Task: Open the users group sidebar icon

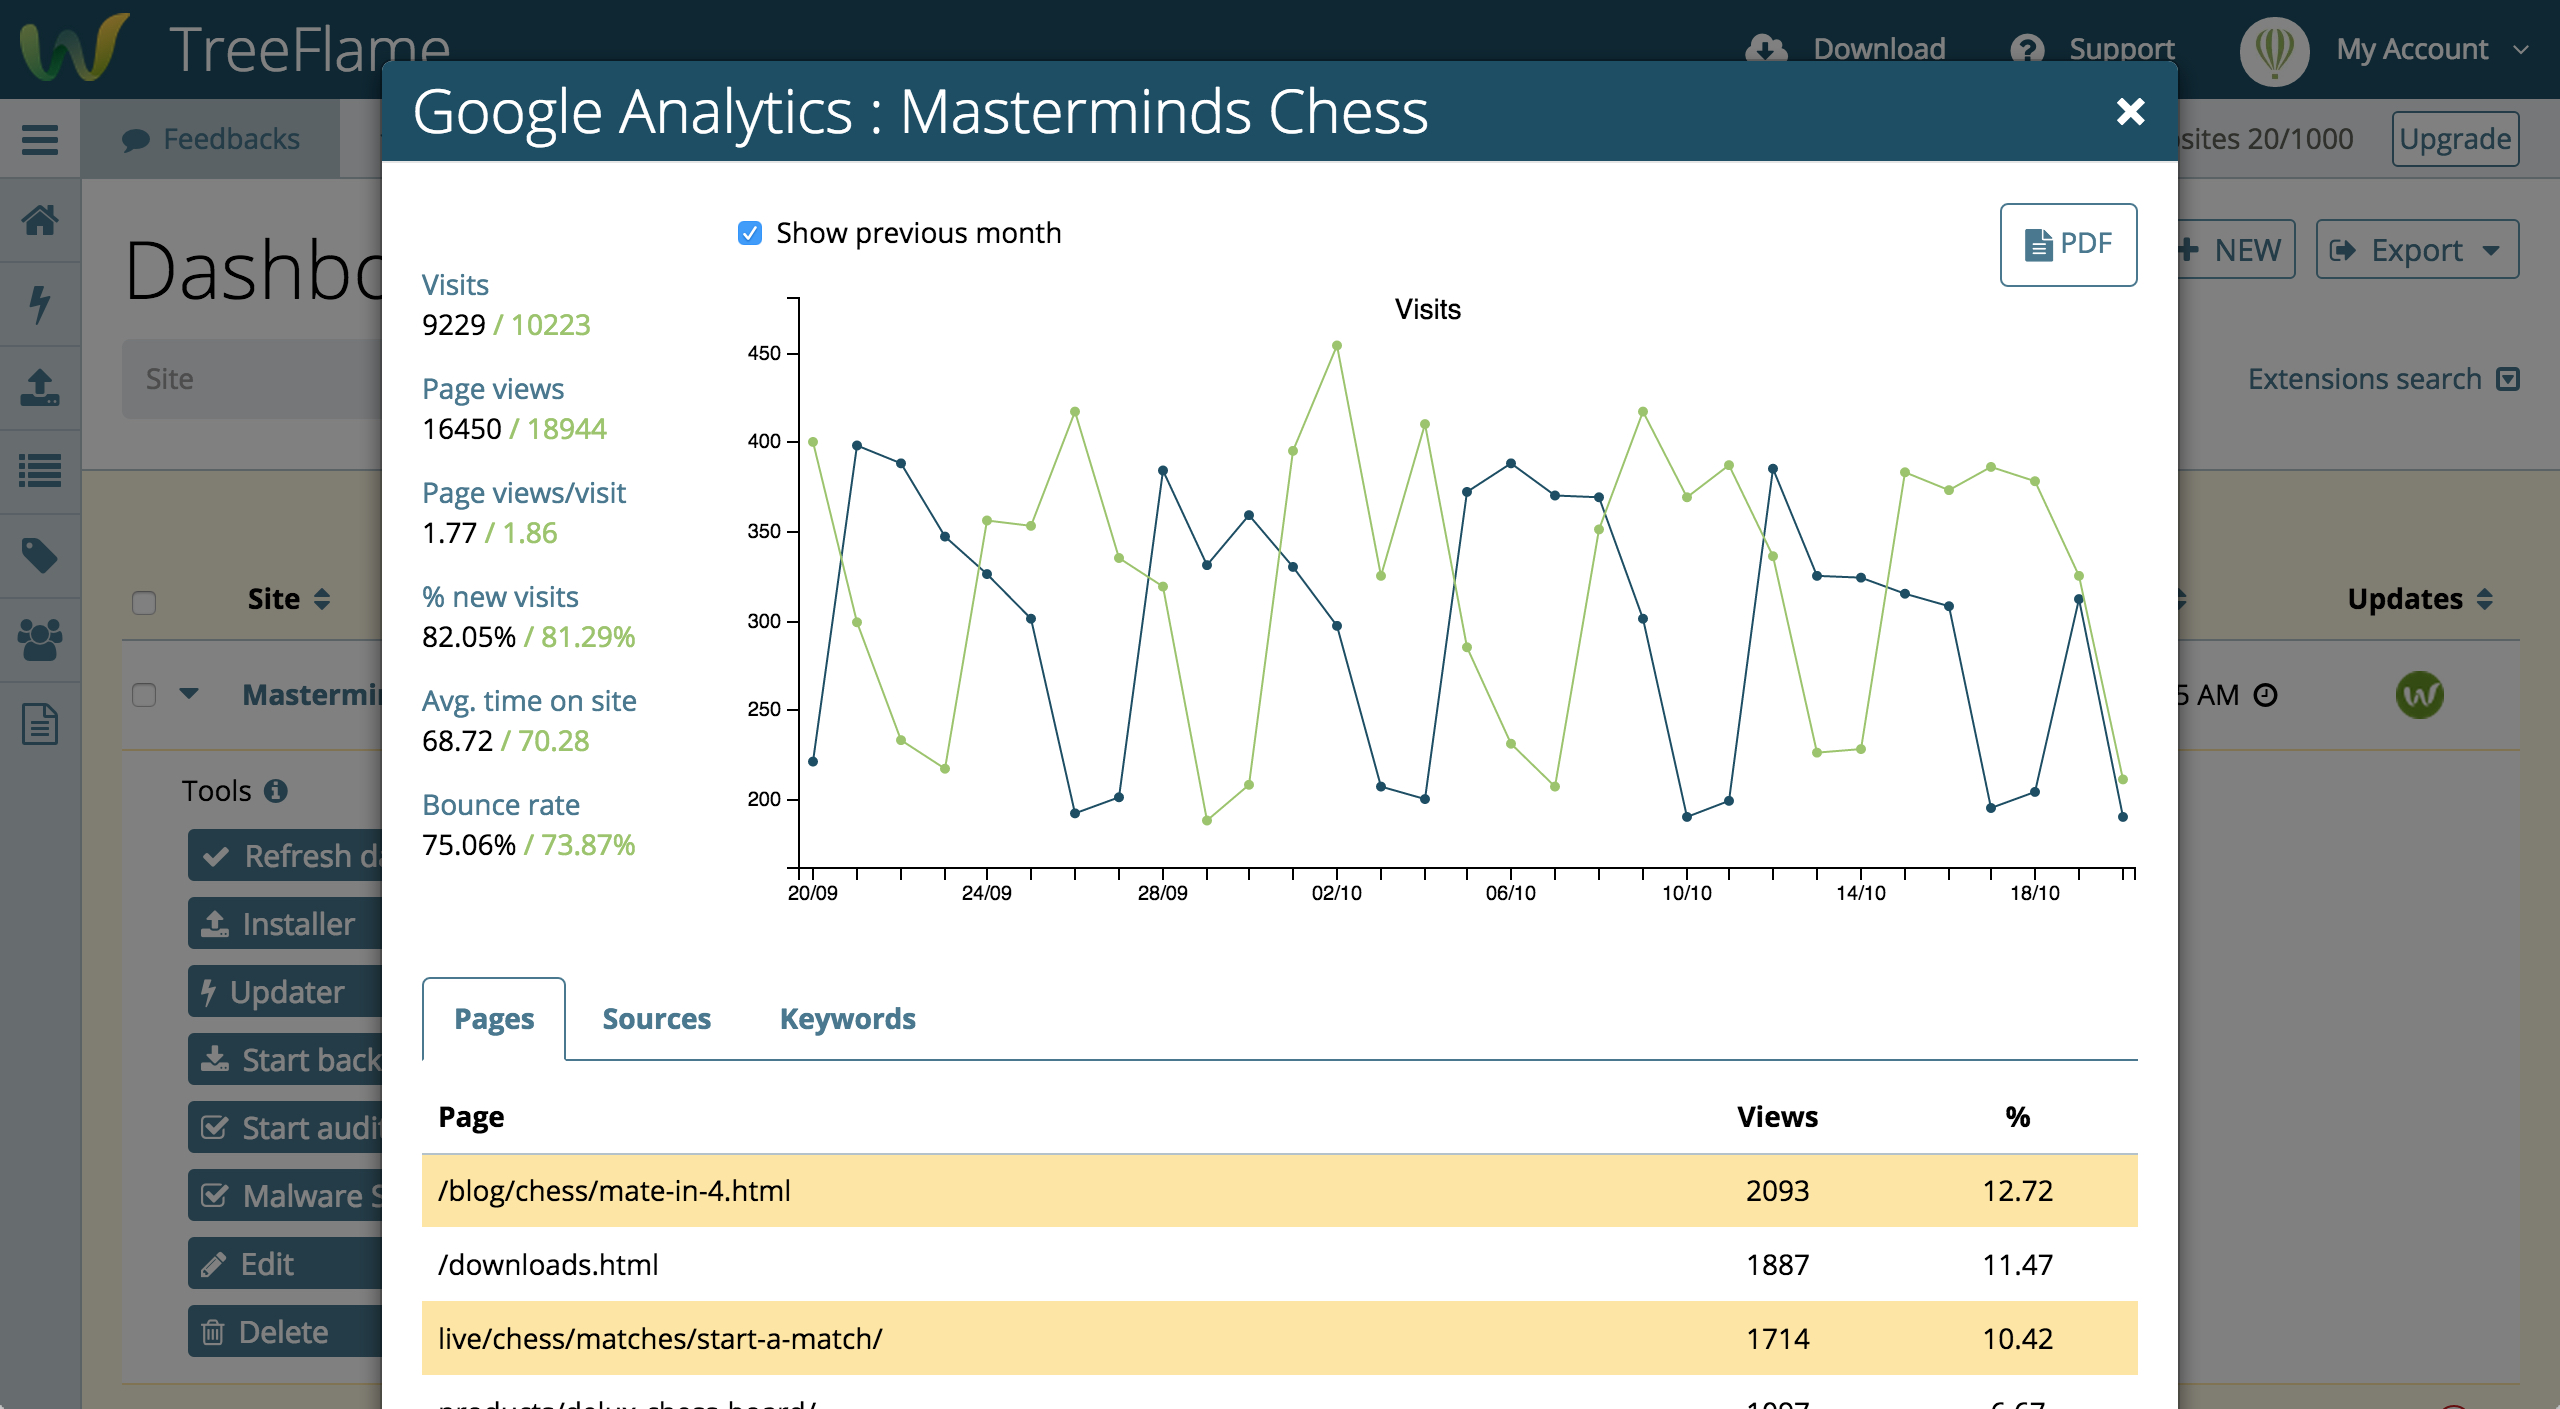Action: coord(40,640)
